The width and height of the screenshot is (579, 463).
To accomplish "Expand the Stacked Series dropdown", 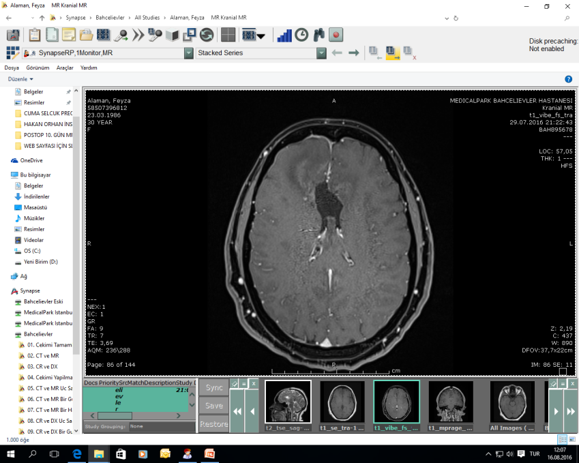I will 321,53.
